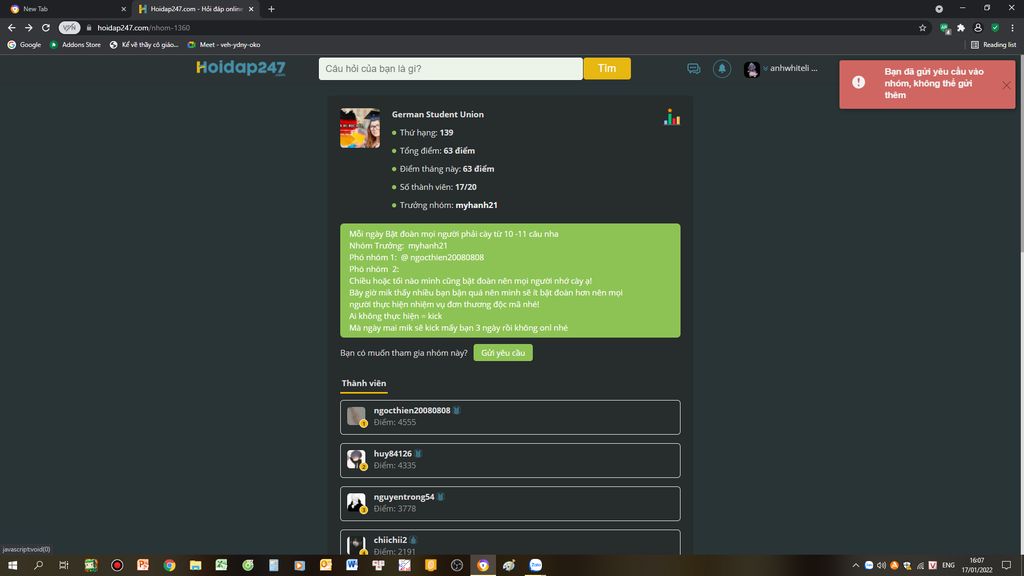This screenshot has width=1024, height=576.
Task: Open File Explorer from the taskbar
Action: tap(195, 565)
